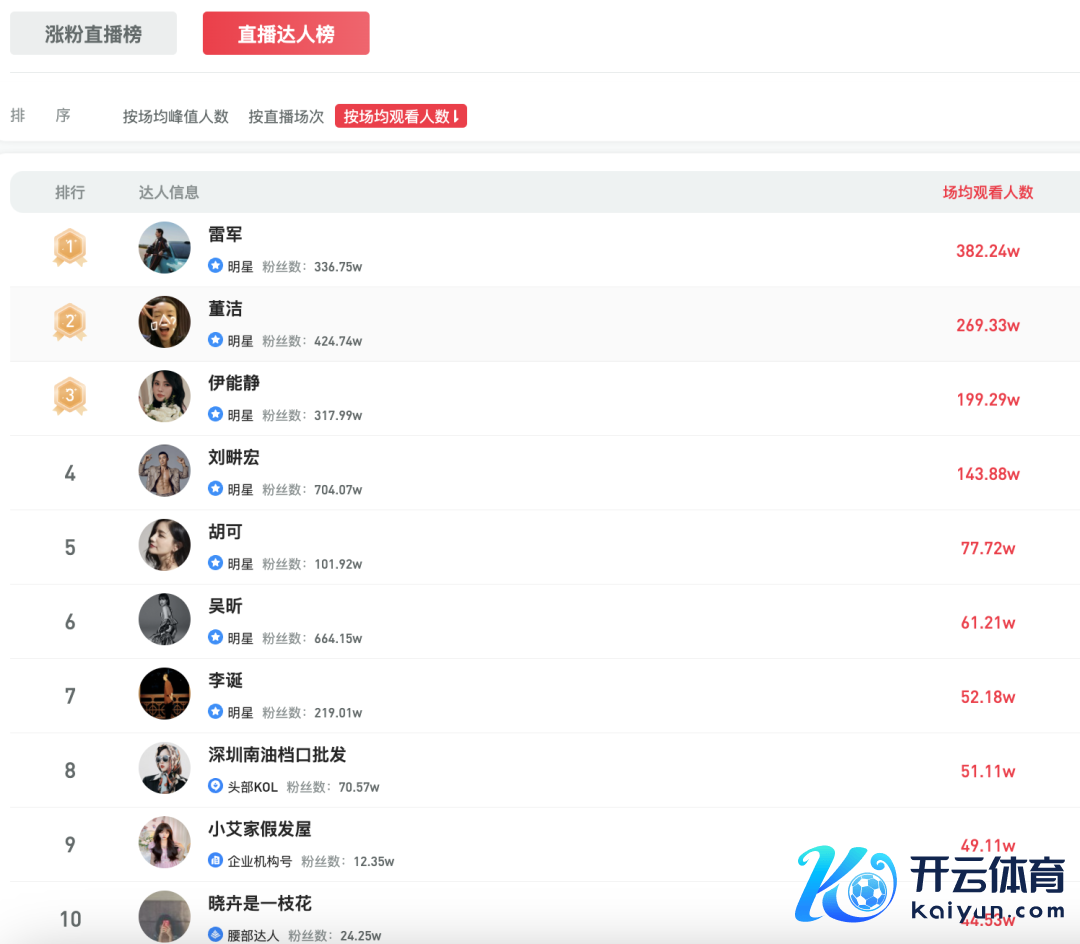This screenshot has width=1080, height=944.
Task: Click the 开云体育 Kaiyun logo
Action: [931, 884]
